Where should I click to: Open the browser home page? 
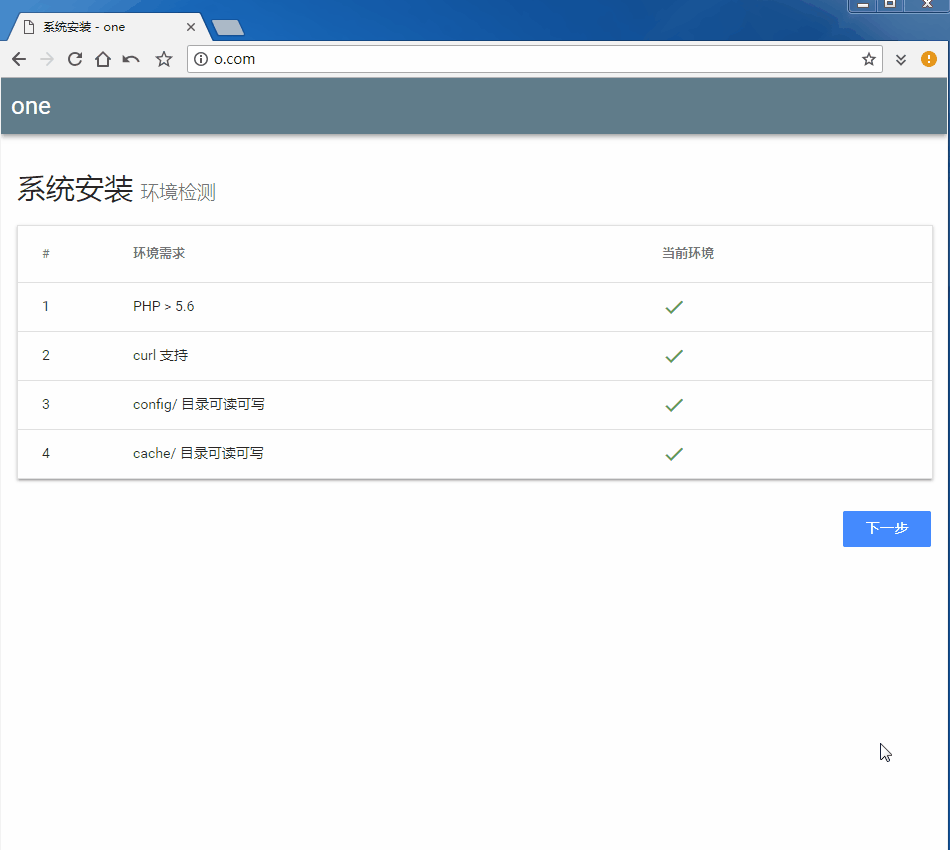(102, 59)
